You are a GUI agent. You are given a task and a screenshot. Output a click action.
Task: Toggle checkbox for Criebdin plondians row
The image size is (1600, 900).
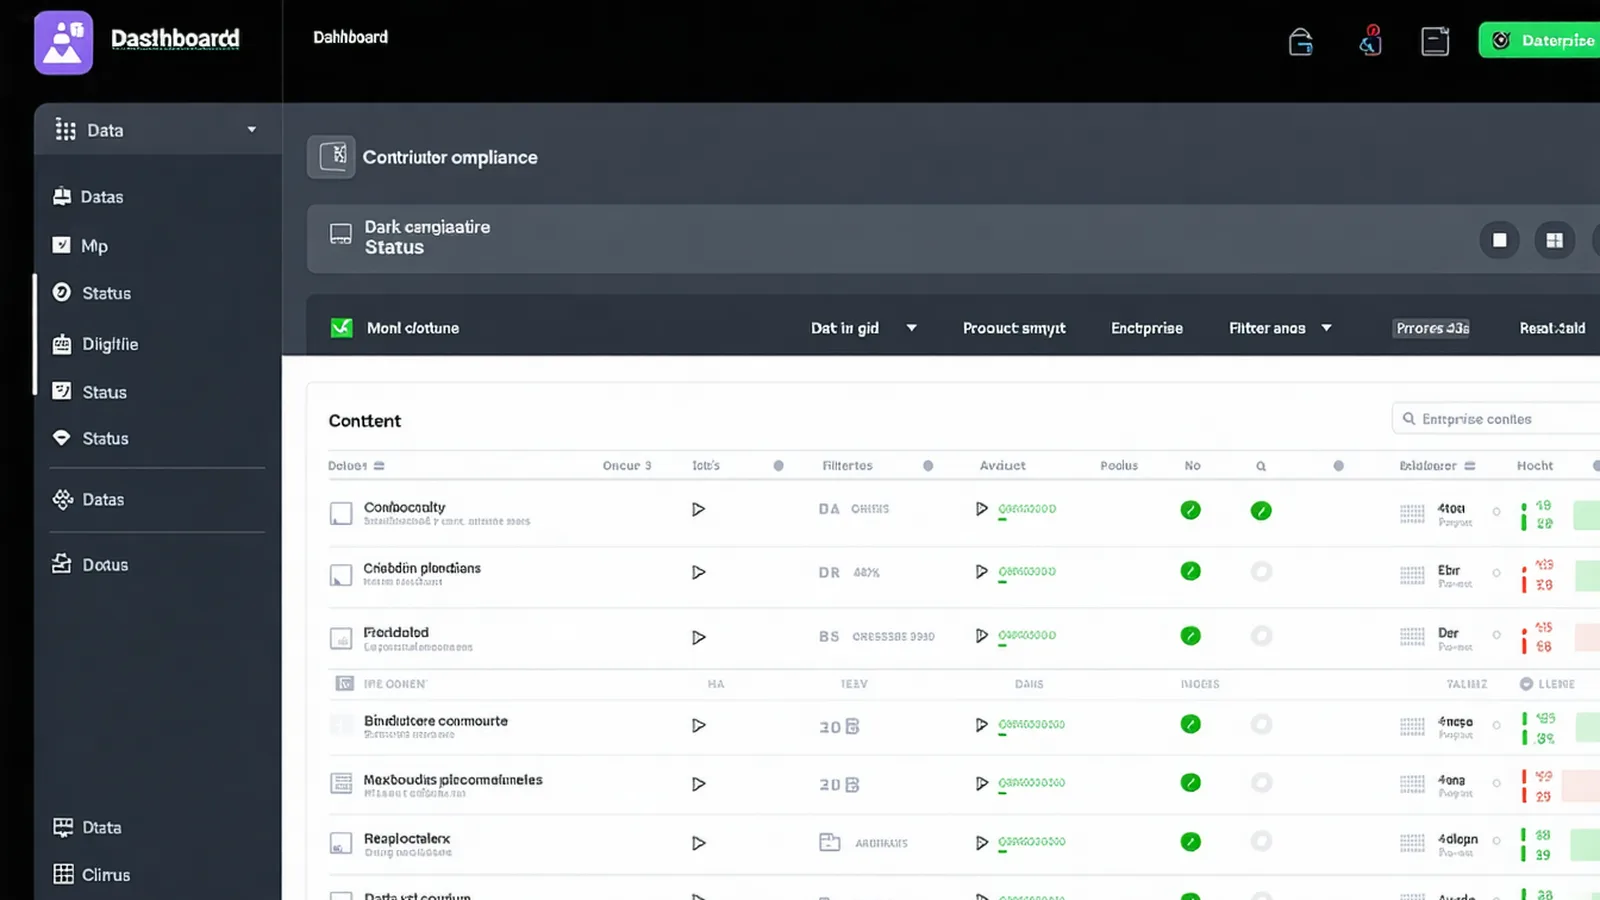341,575
